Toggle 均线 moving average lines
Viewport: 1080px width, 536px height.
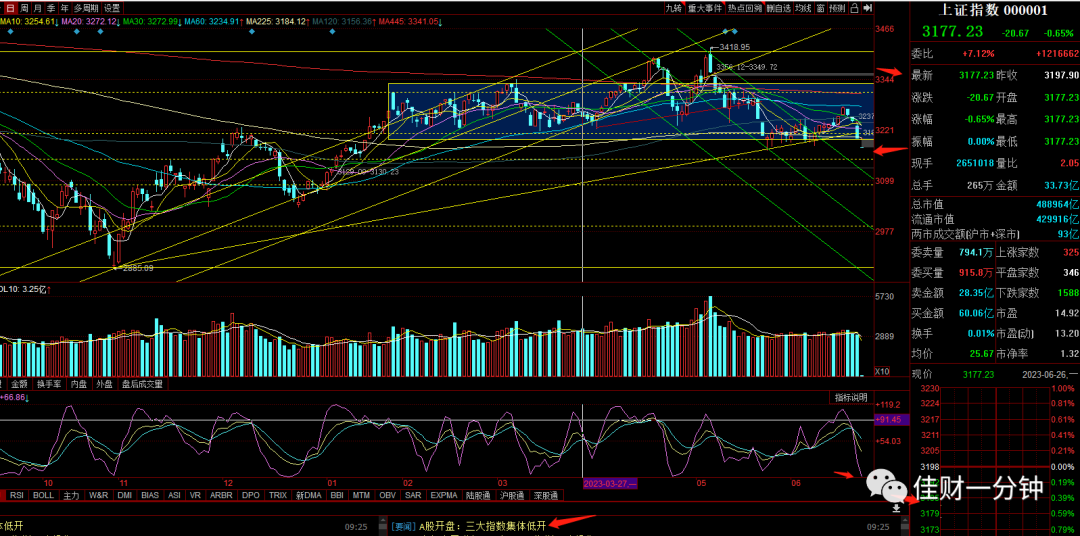click(803, 8)
